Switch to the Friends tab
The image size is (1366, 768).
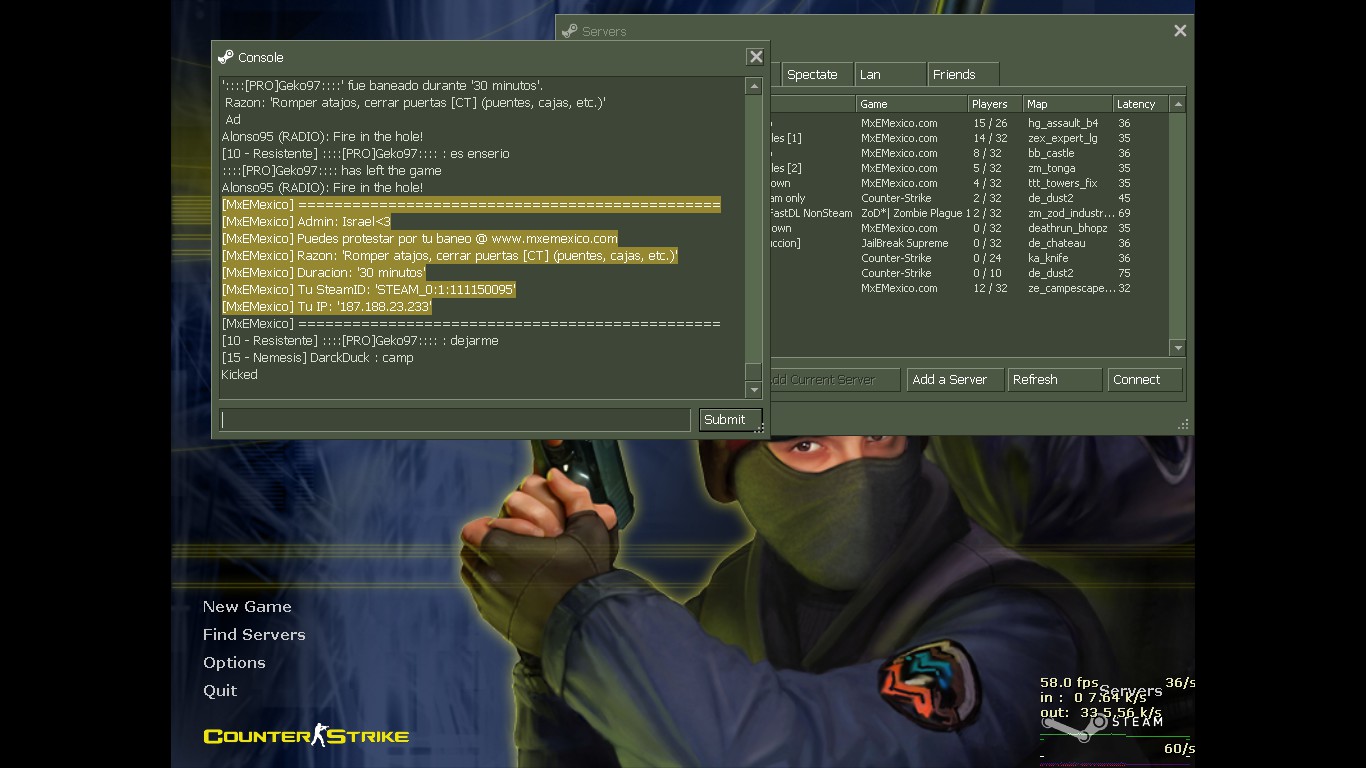pyautogui.click(x=964, y=75)
